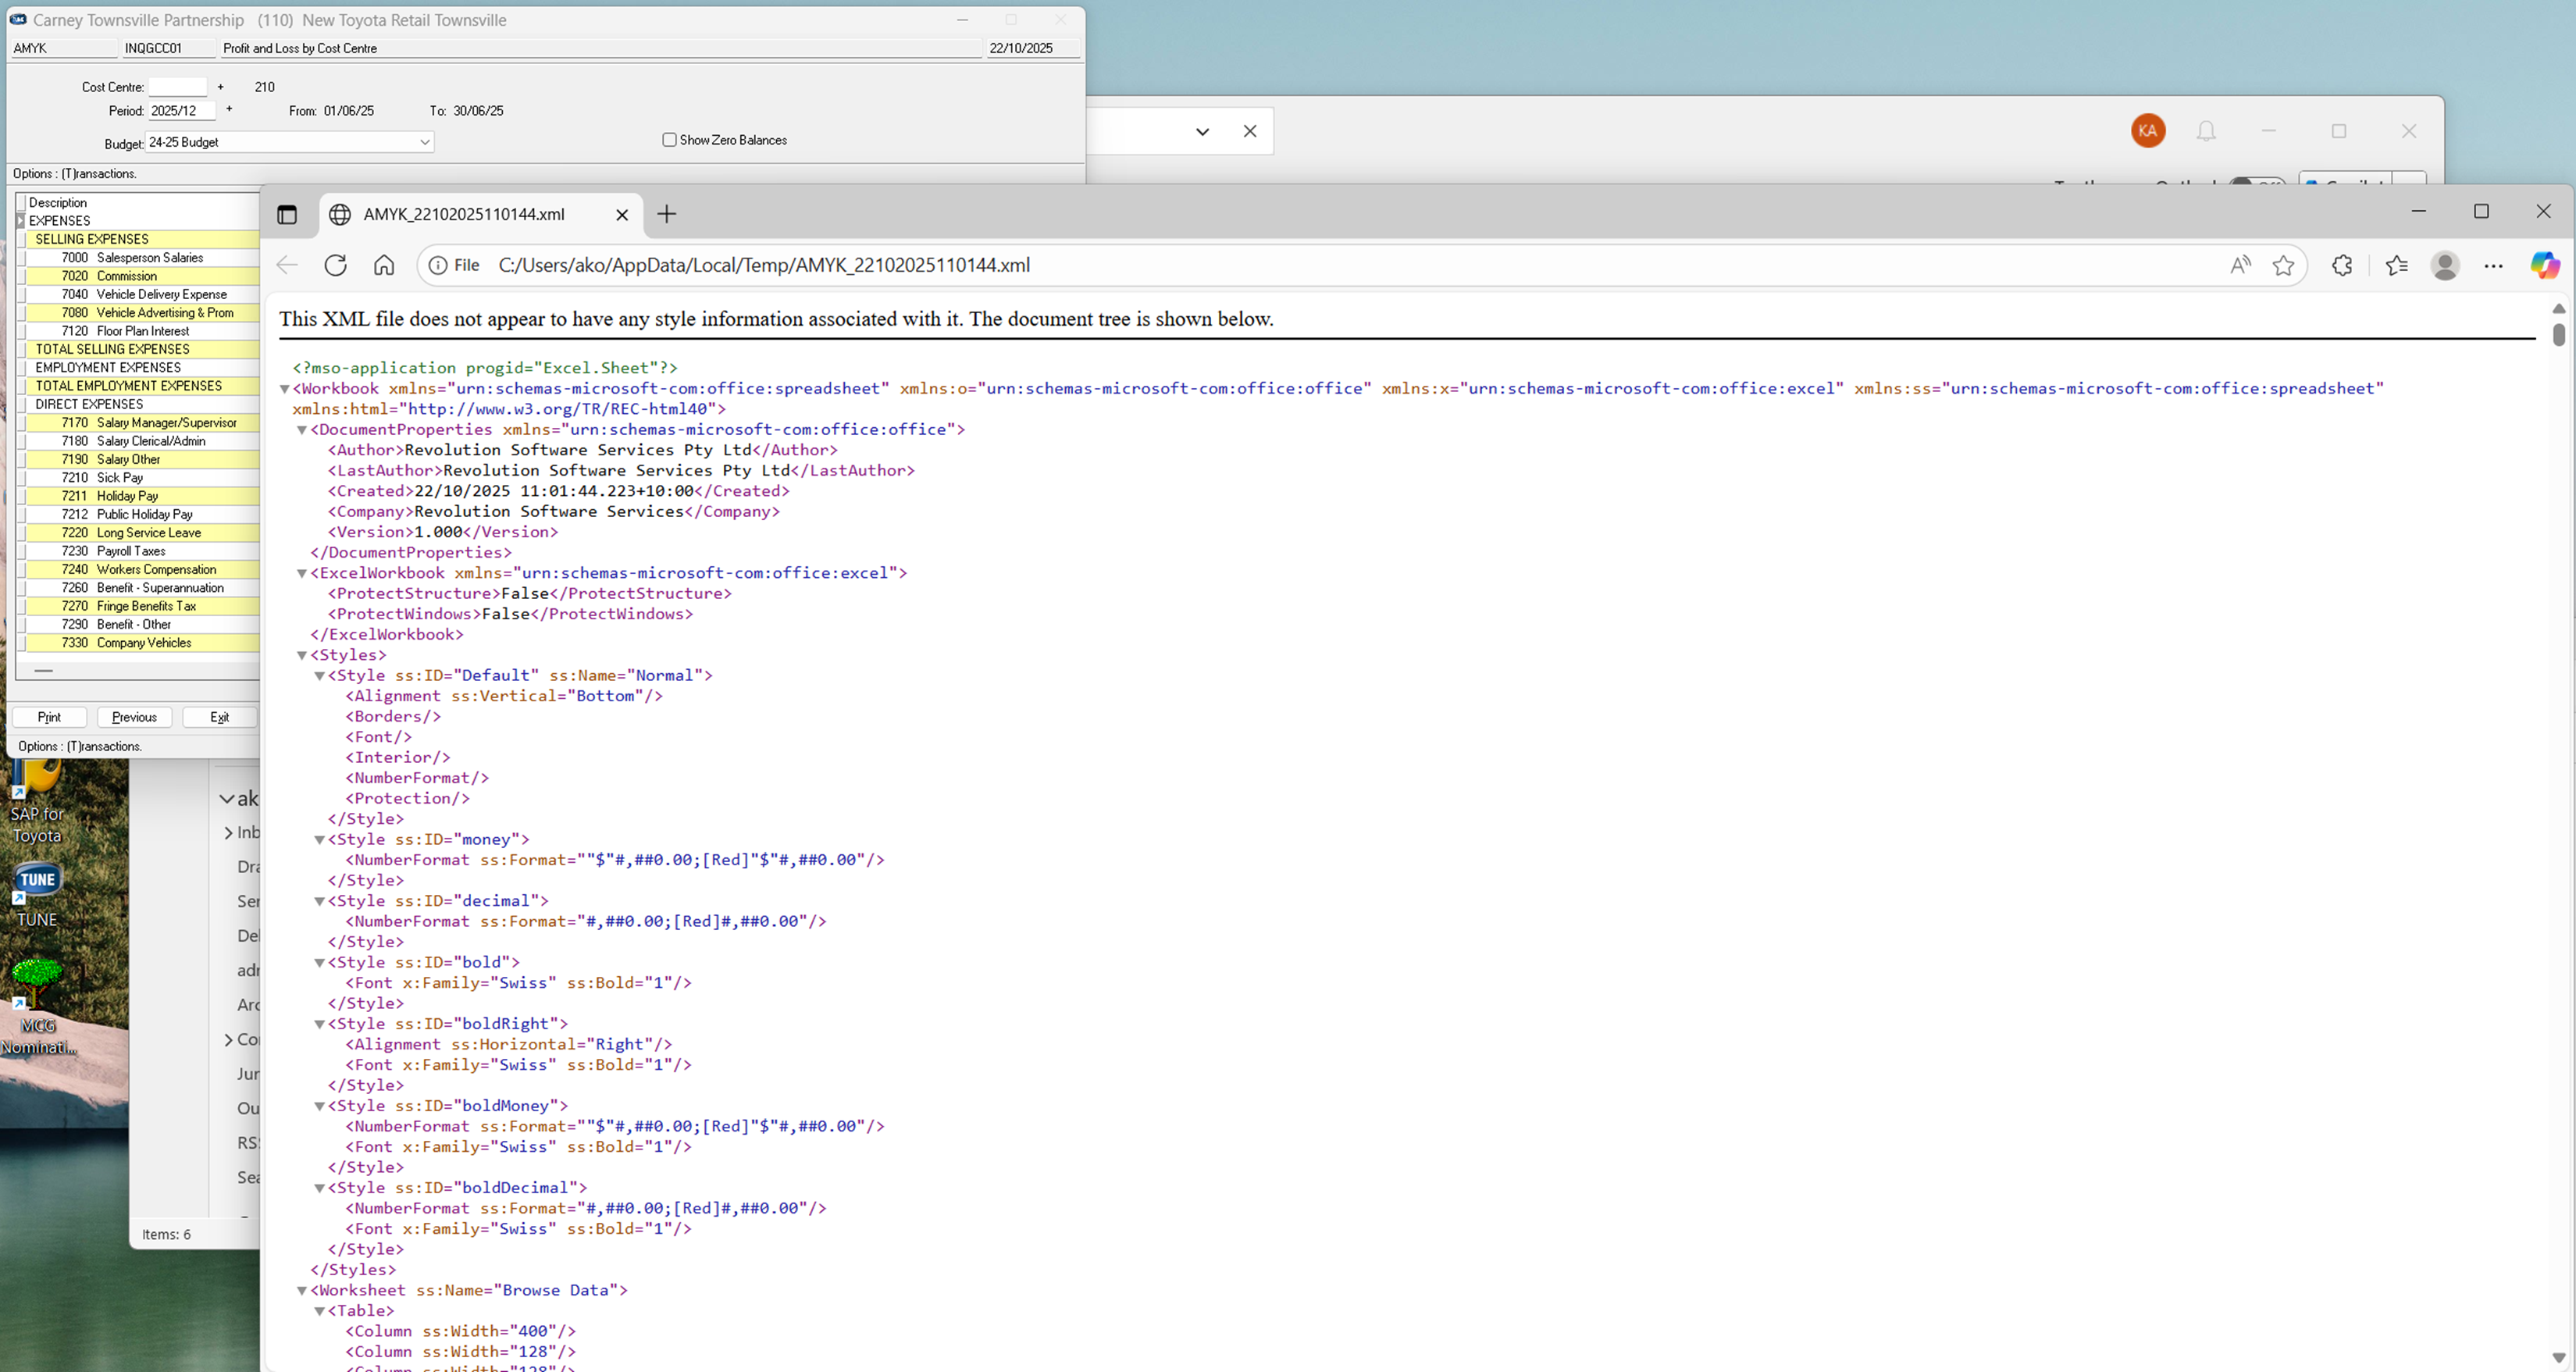Open Read aloud for this page
This screenshot has height=1372, width=2576.
coord(2240,265)
